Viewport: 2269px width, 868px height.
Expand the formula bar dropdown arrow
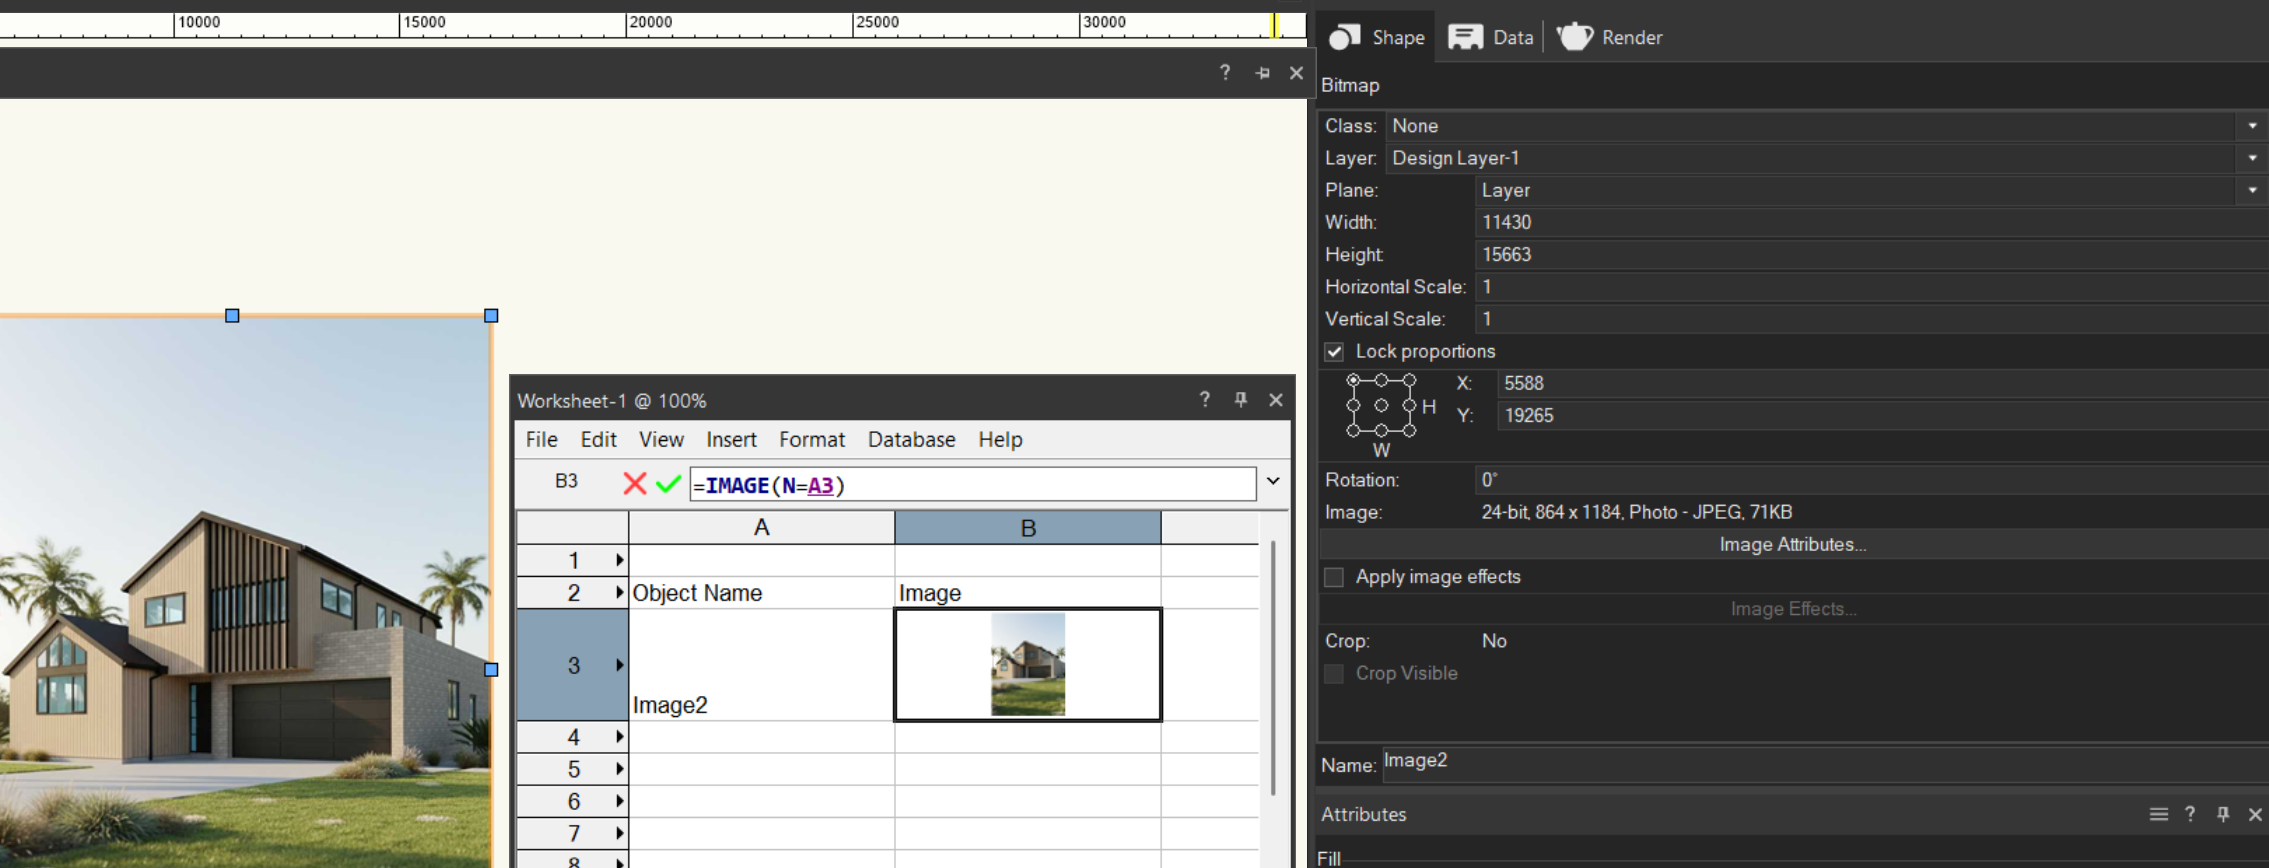1273,481
